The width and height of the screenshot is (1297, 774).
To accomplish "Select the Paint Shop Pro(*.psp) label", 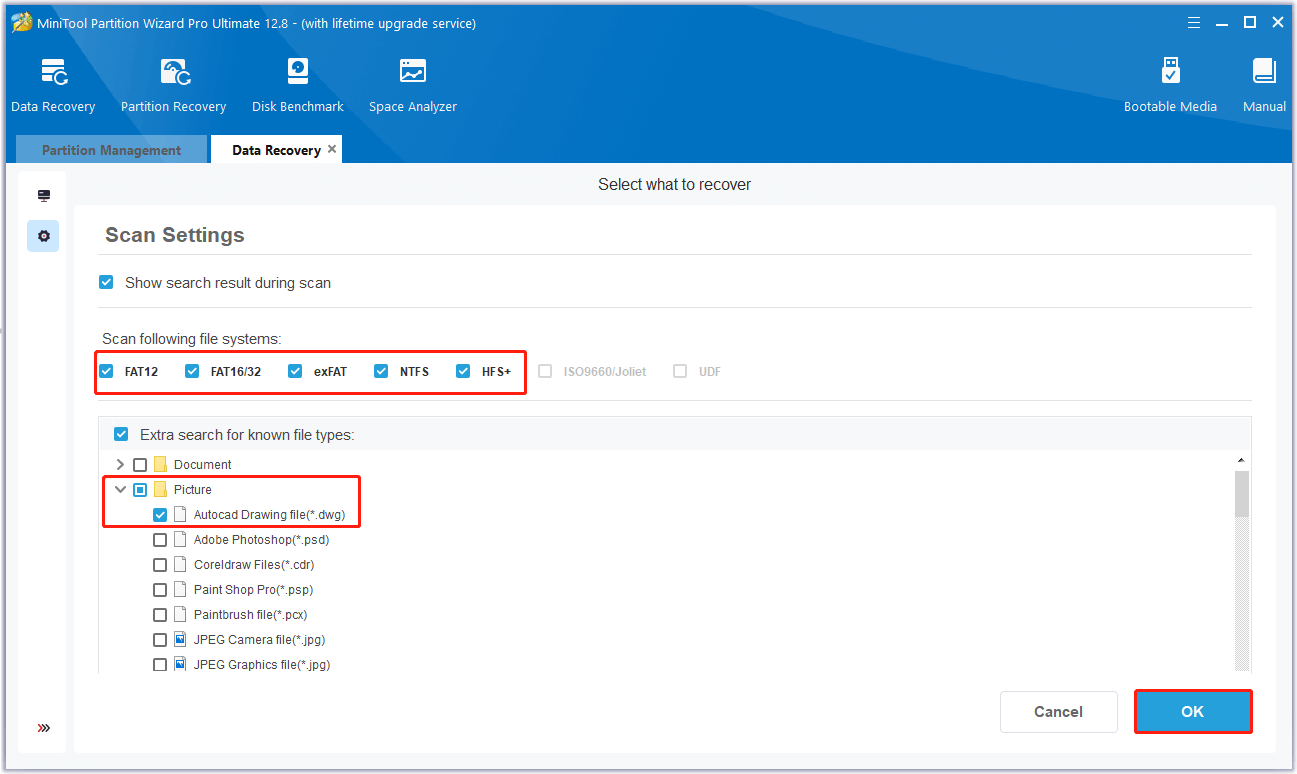I will [253, 590].
